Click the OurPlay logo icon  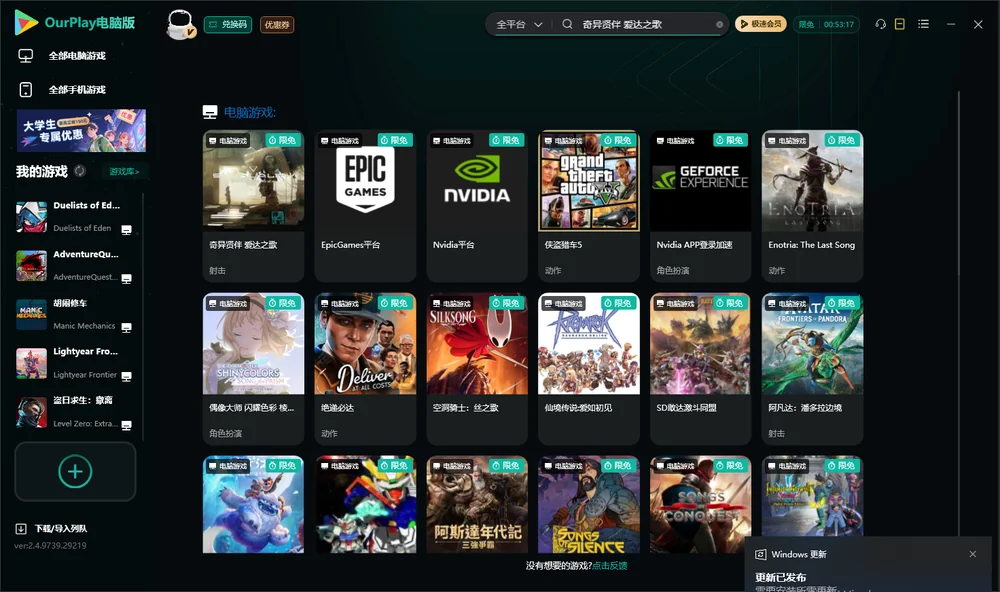[26, 22]
